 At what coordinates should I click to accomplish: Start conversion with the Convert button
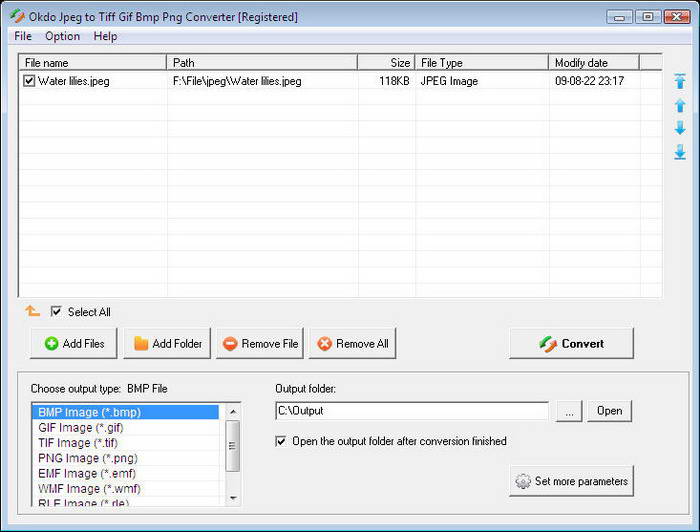pyautogui.click(x=571, y=343)
